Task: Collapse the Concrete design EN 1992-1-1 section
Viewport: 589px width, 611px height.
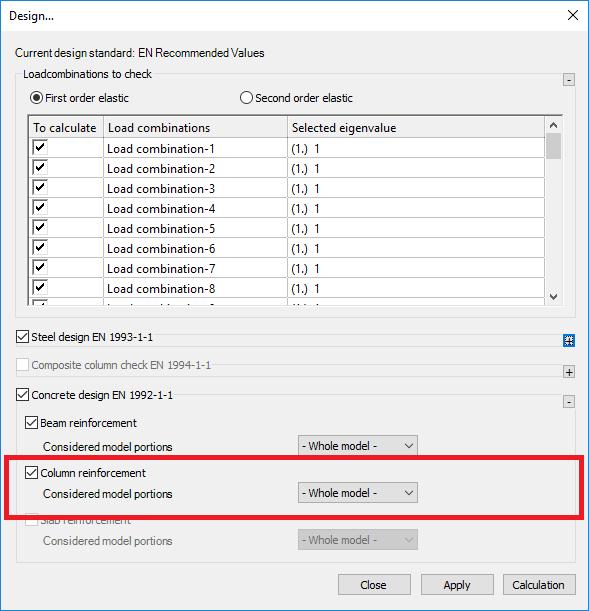Action: (569, 401)
